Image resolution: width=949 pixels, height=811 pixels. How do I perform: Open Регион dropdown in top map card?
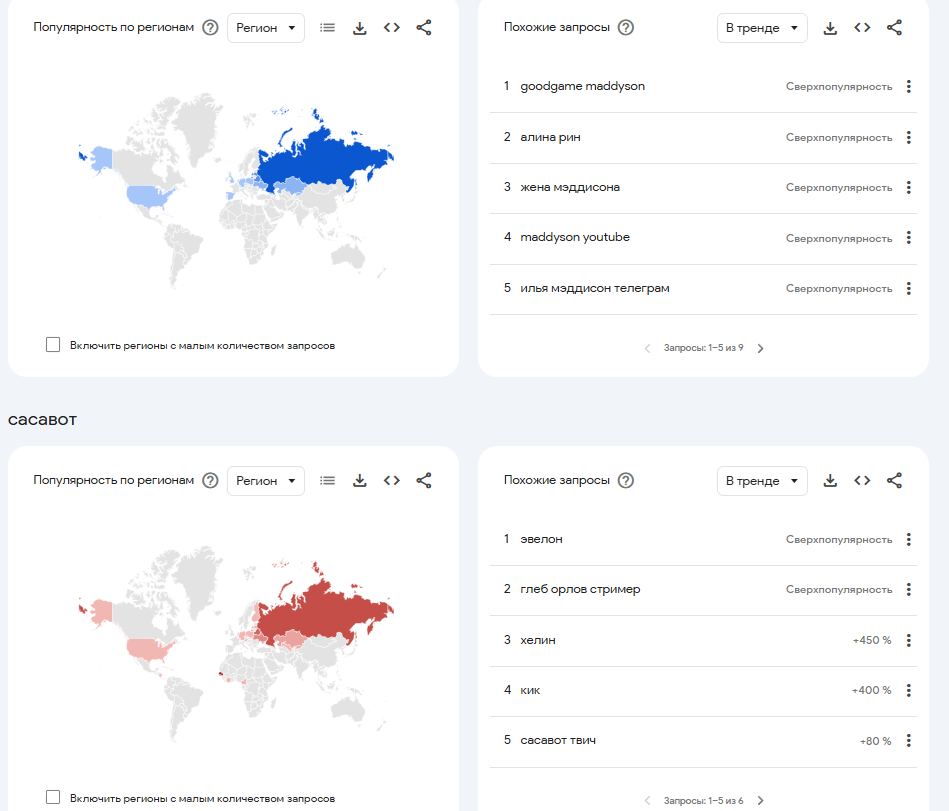click(266, 28)
